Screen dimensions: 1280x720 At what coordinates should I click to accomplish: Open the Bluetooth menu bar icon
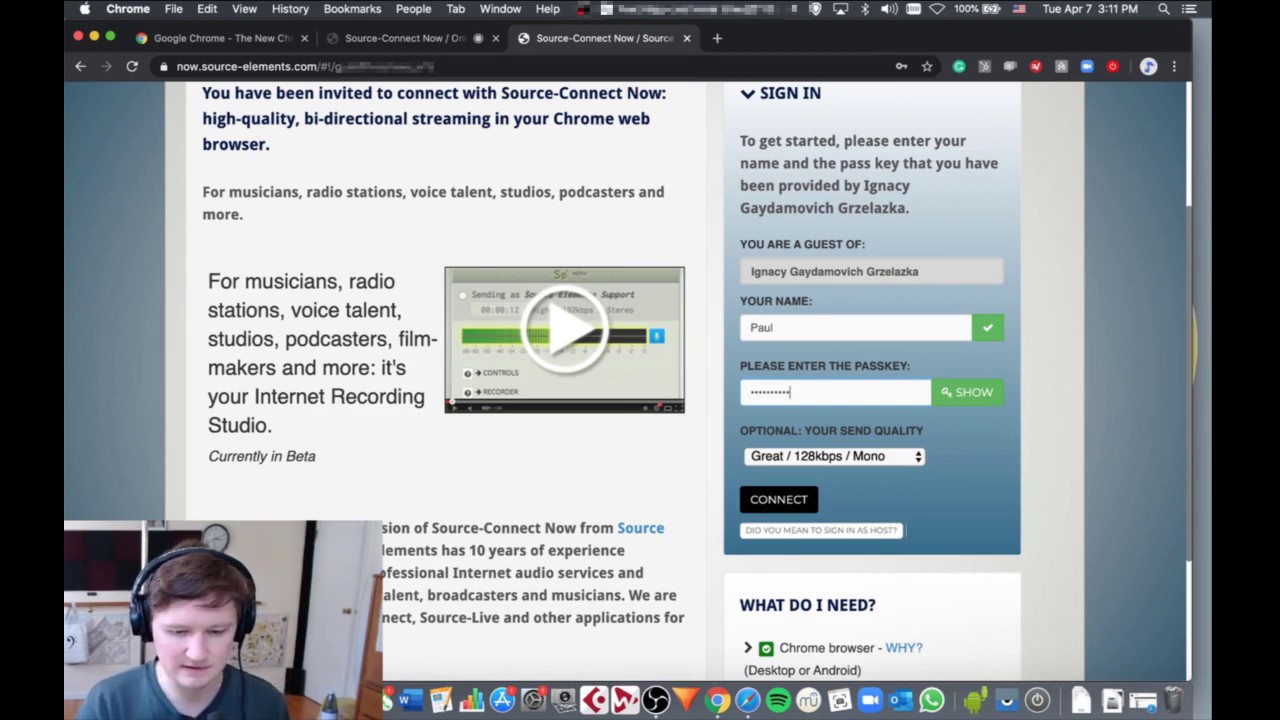[864, 9]
